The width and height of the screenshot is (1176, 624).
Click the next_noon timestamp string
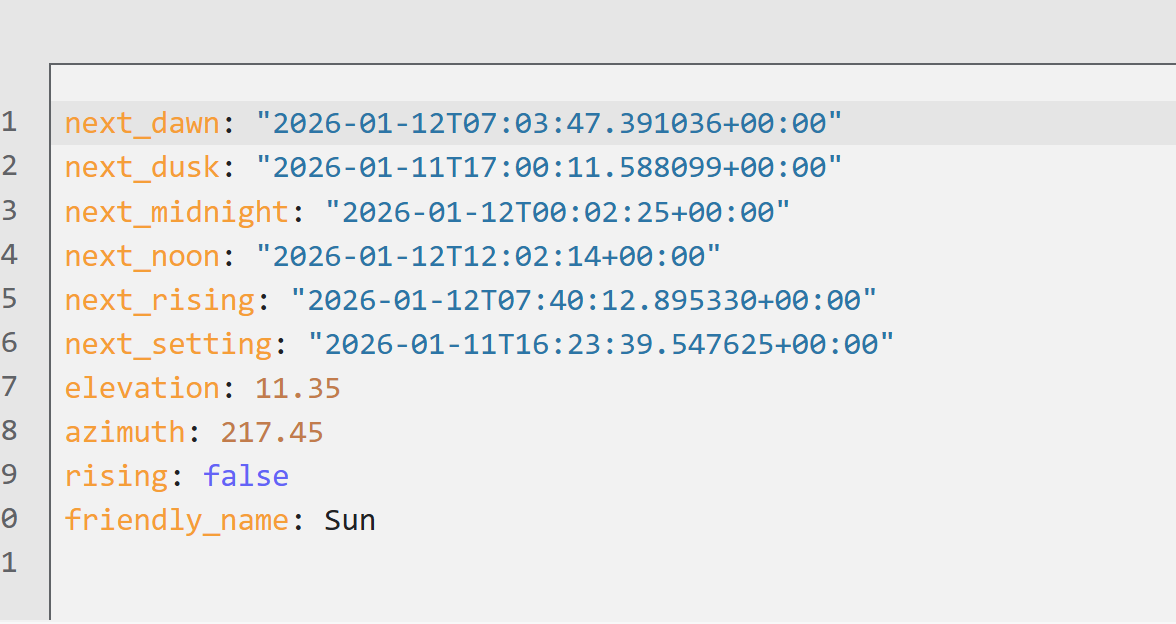coord(488,256)
